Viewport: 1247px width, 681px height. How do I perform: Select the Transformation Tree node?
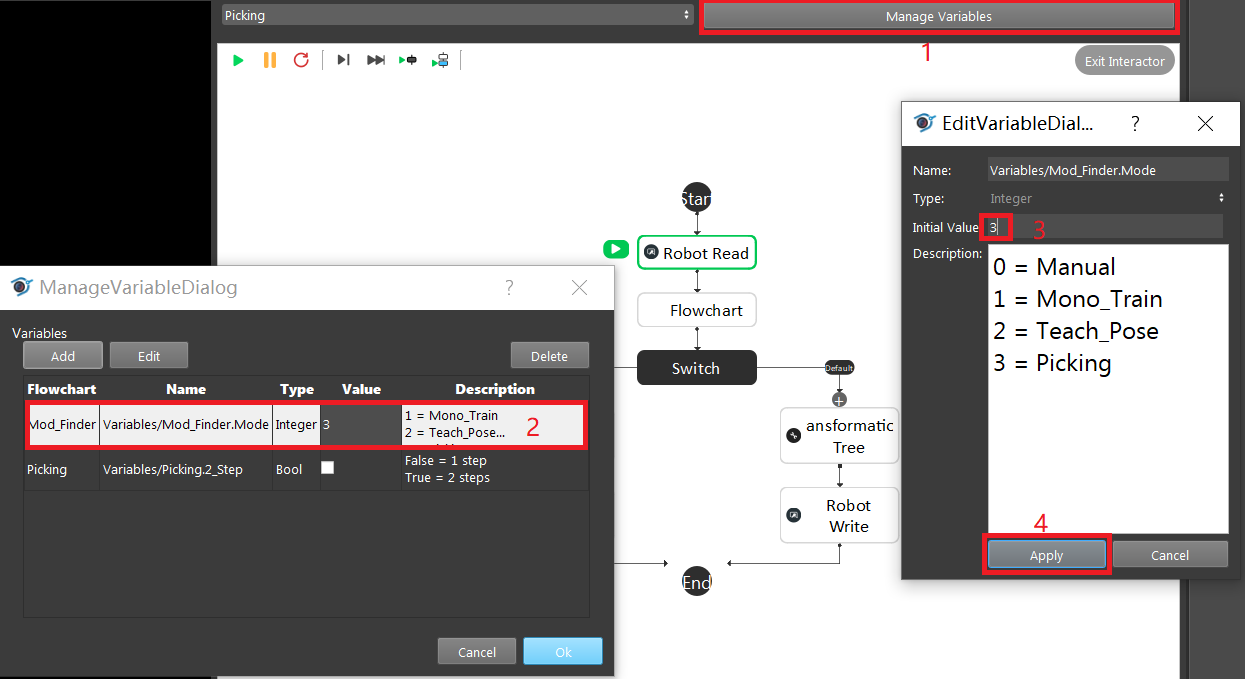pos(839,436)
